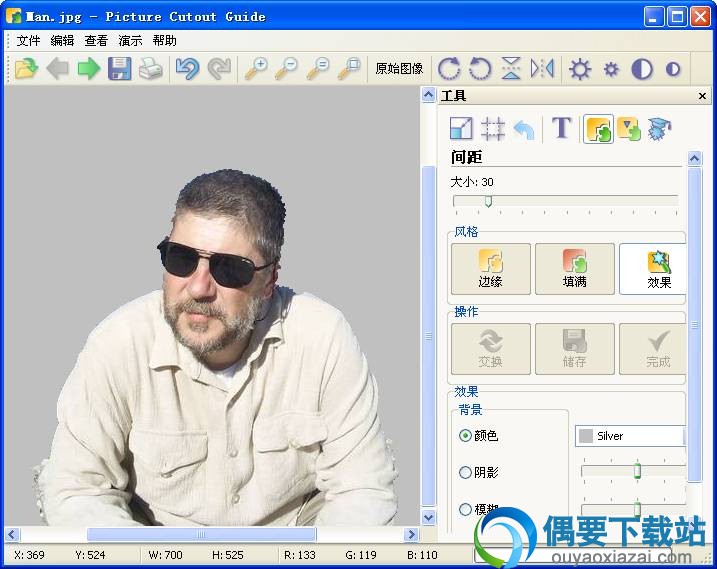Image resolution: width=717 pixels, height=569 pixels.
Task: Close the 工具 panel
Action: [x=702, y=96]
